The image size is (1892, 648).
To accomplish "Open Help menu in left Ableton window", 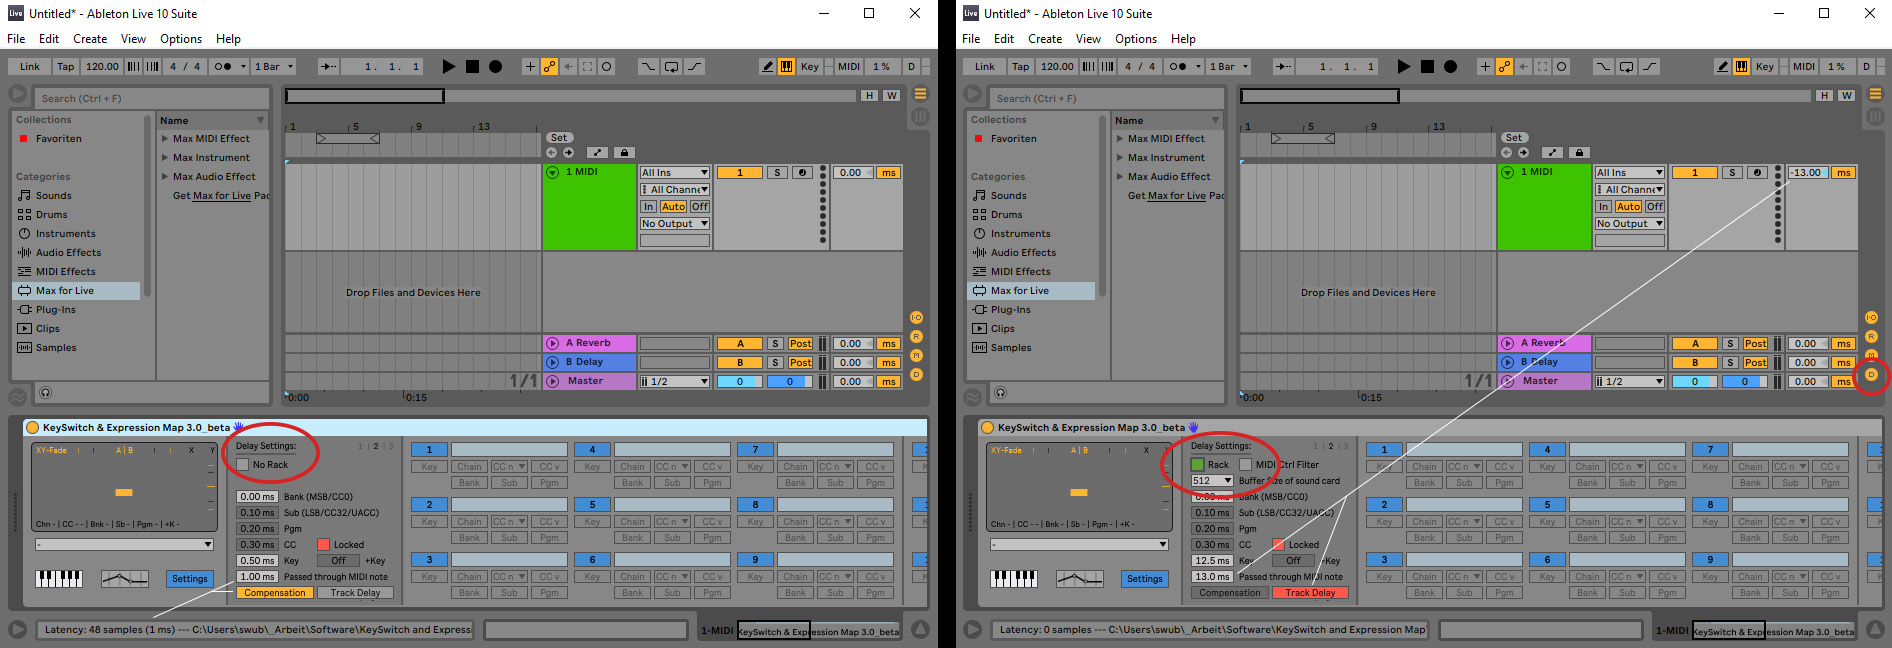I will (228, 39).
